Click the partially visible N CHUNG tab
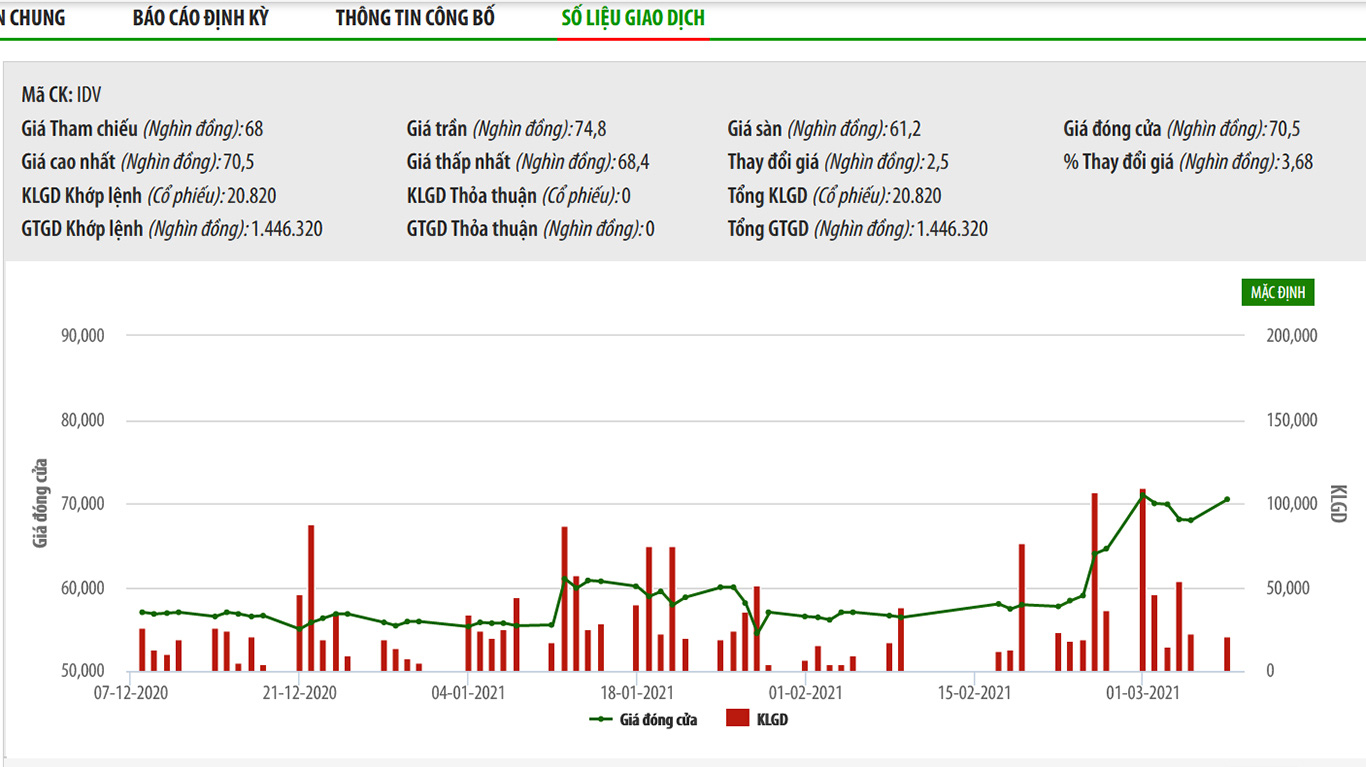Image resolution: width=1366 pixels, height=767 pixels. tap(33, 18)
